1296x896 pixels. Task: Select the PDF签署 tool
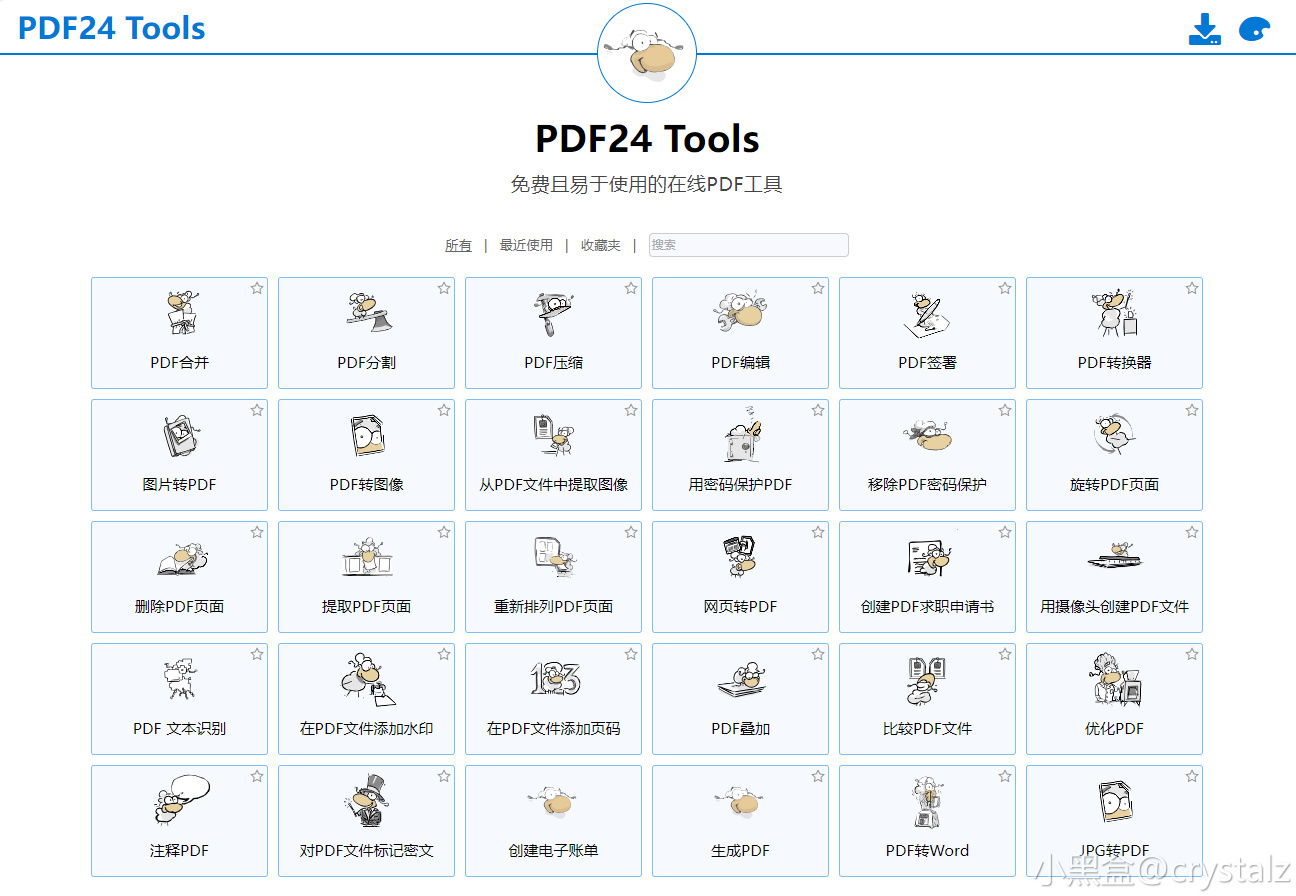point(927,333)
